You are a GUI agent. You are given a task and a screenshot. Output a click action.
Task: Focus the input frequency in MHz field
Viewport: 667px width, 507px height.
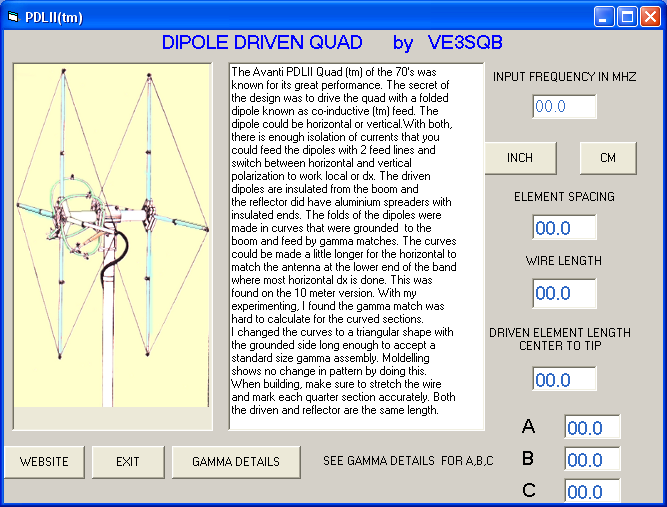(x=564, y=106)
